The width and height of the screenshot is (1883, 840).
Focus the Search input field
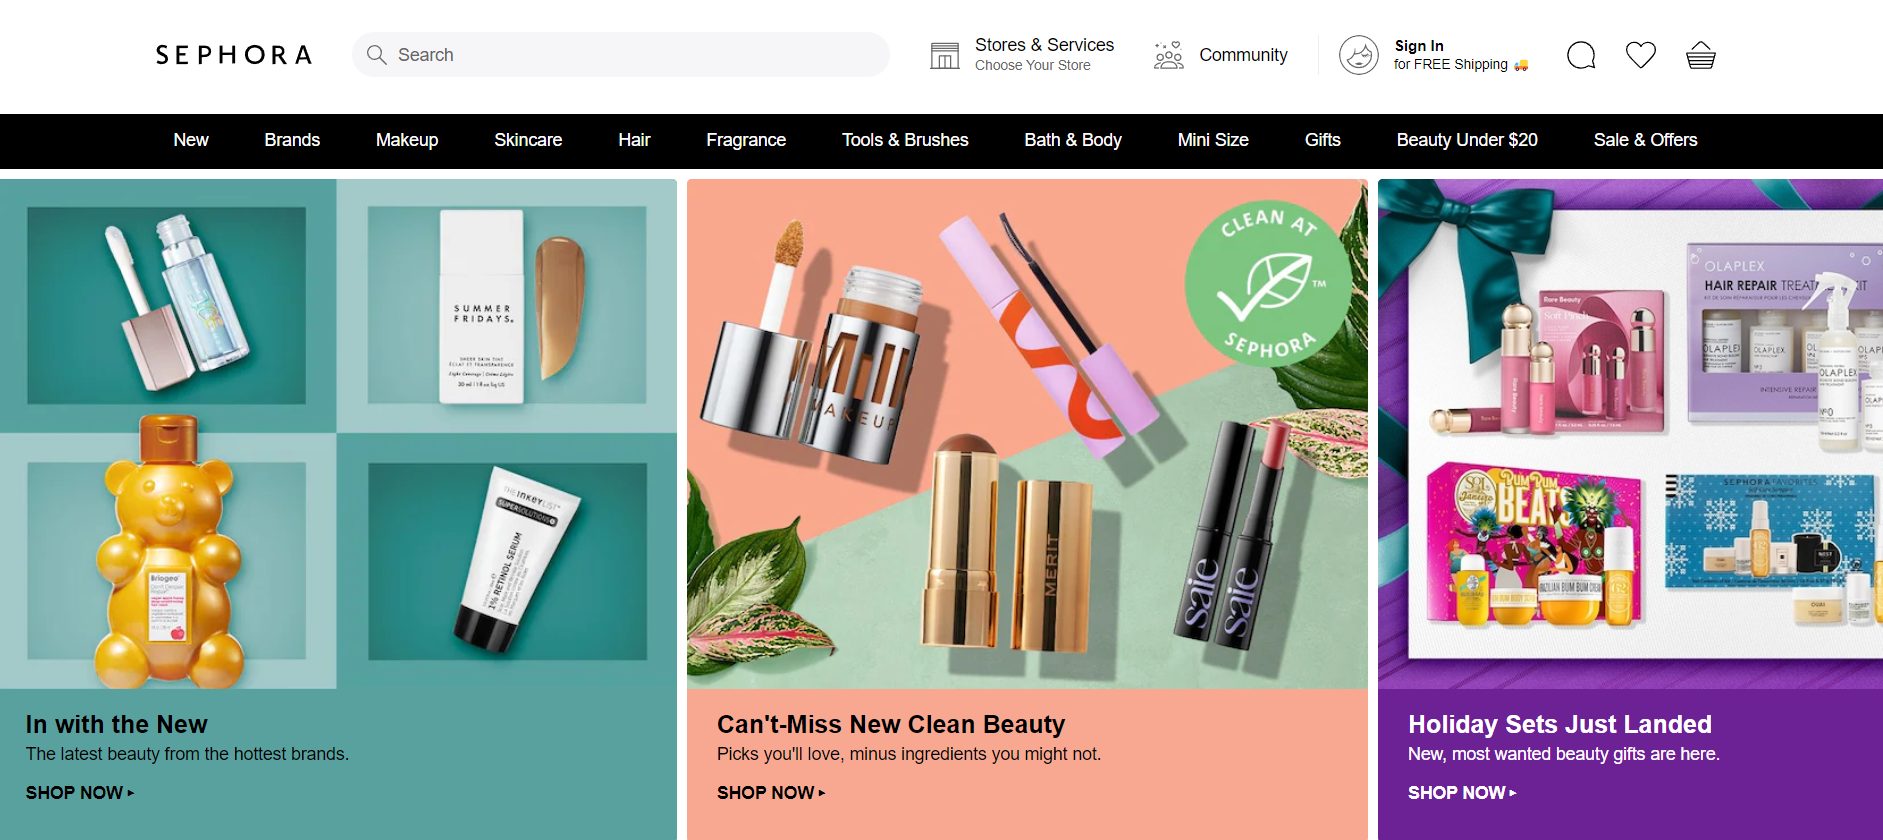click(x=620, y=55)
